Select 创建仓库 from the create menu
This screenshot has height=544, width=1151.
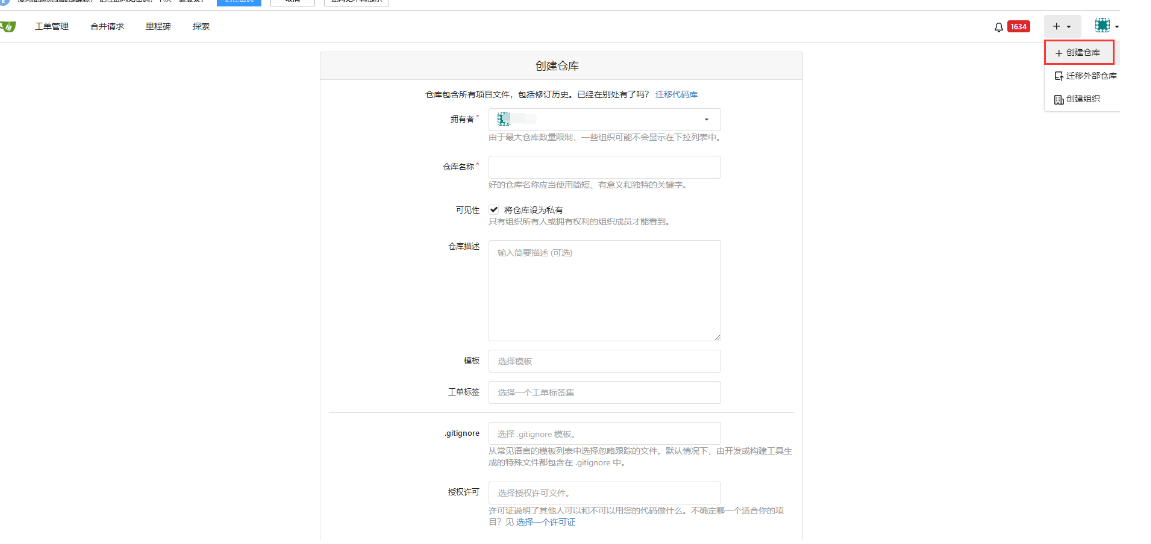(1079, 53)
